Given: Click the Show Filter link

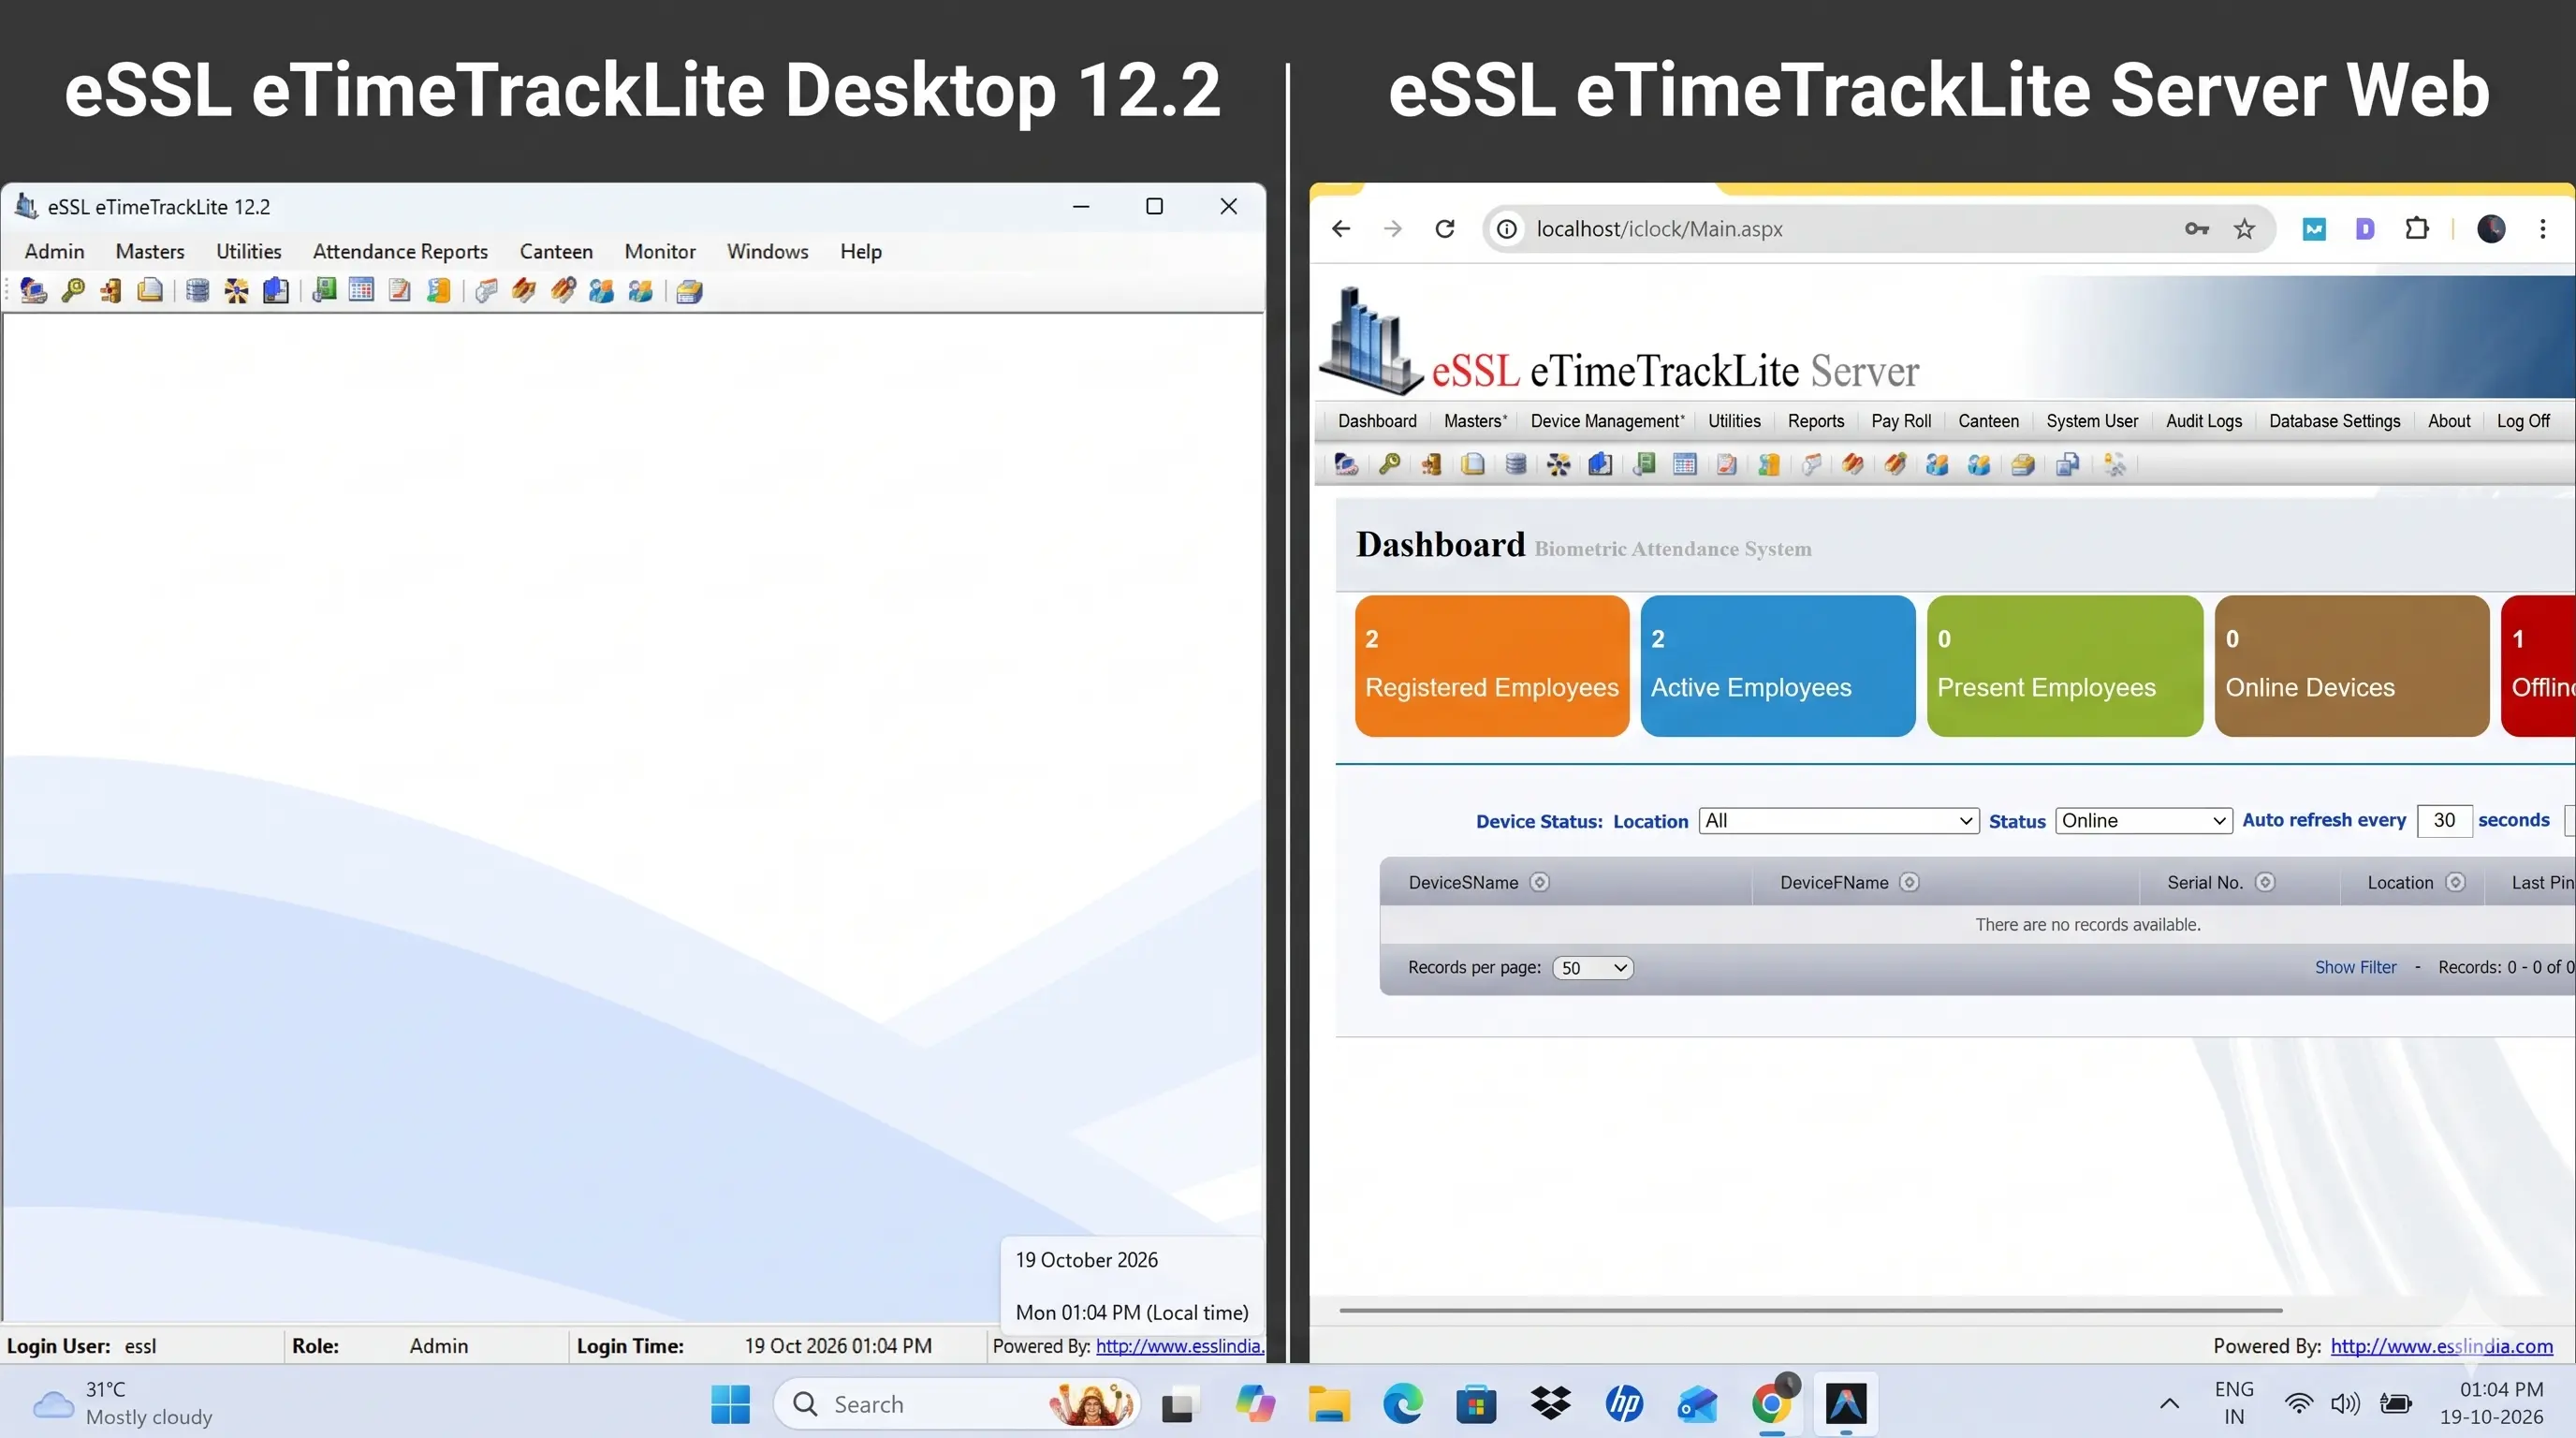Looking at the screenshot, I should click(x=2355, y=967).
